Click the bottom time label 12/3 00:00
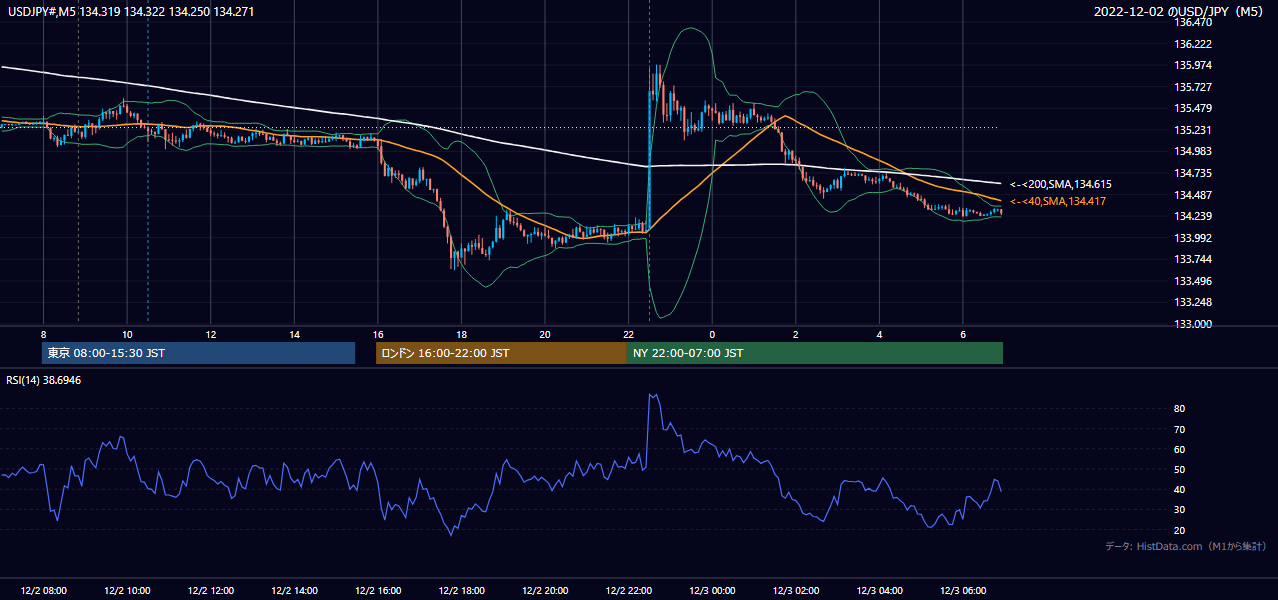The height and width of the screenshot is (600, 1278). [713, 591]
